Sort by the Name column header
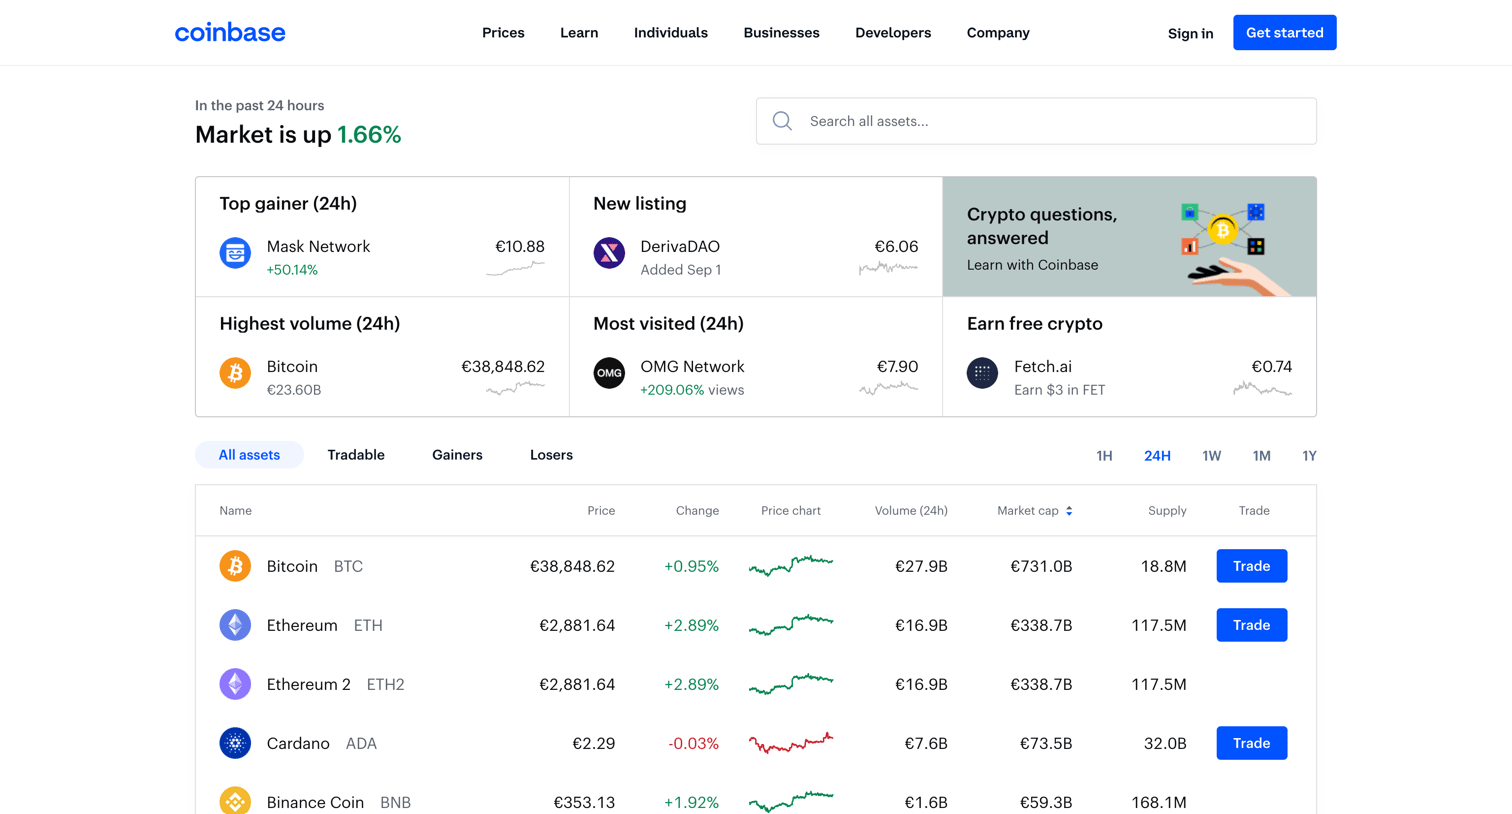 (235, 511)
